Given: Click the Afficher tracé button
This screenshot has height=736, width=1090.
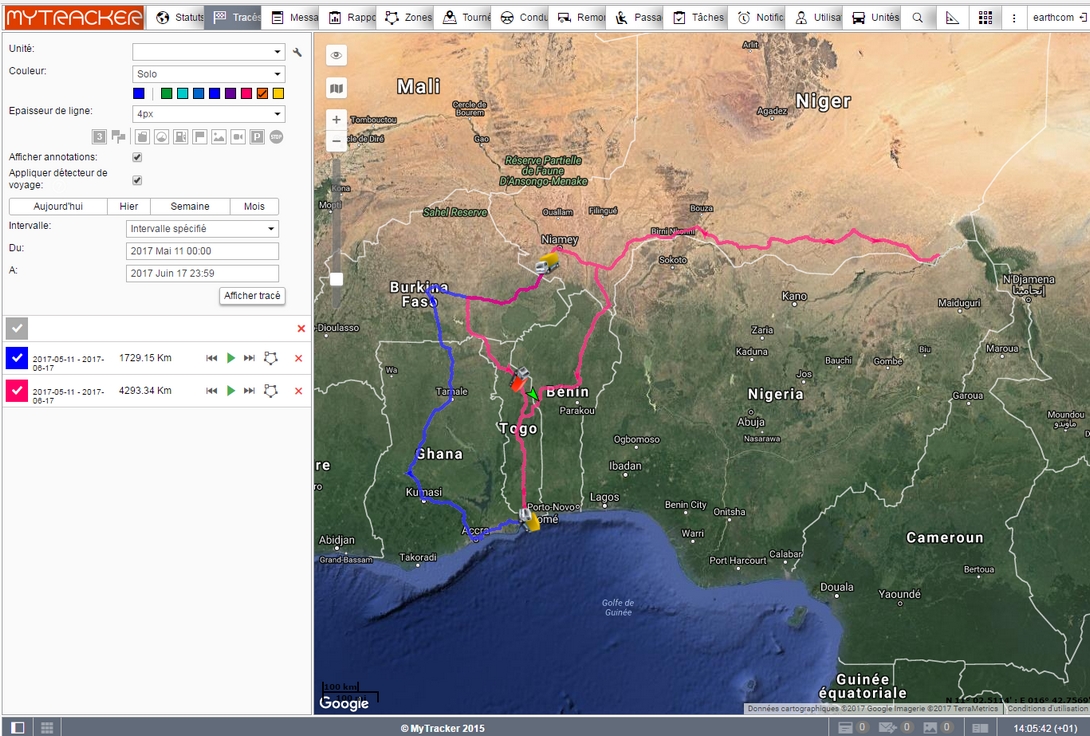Looking at the screenshot, I should (252, 296).
